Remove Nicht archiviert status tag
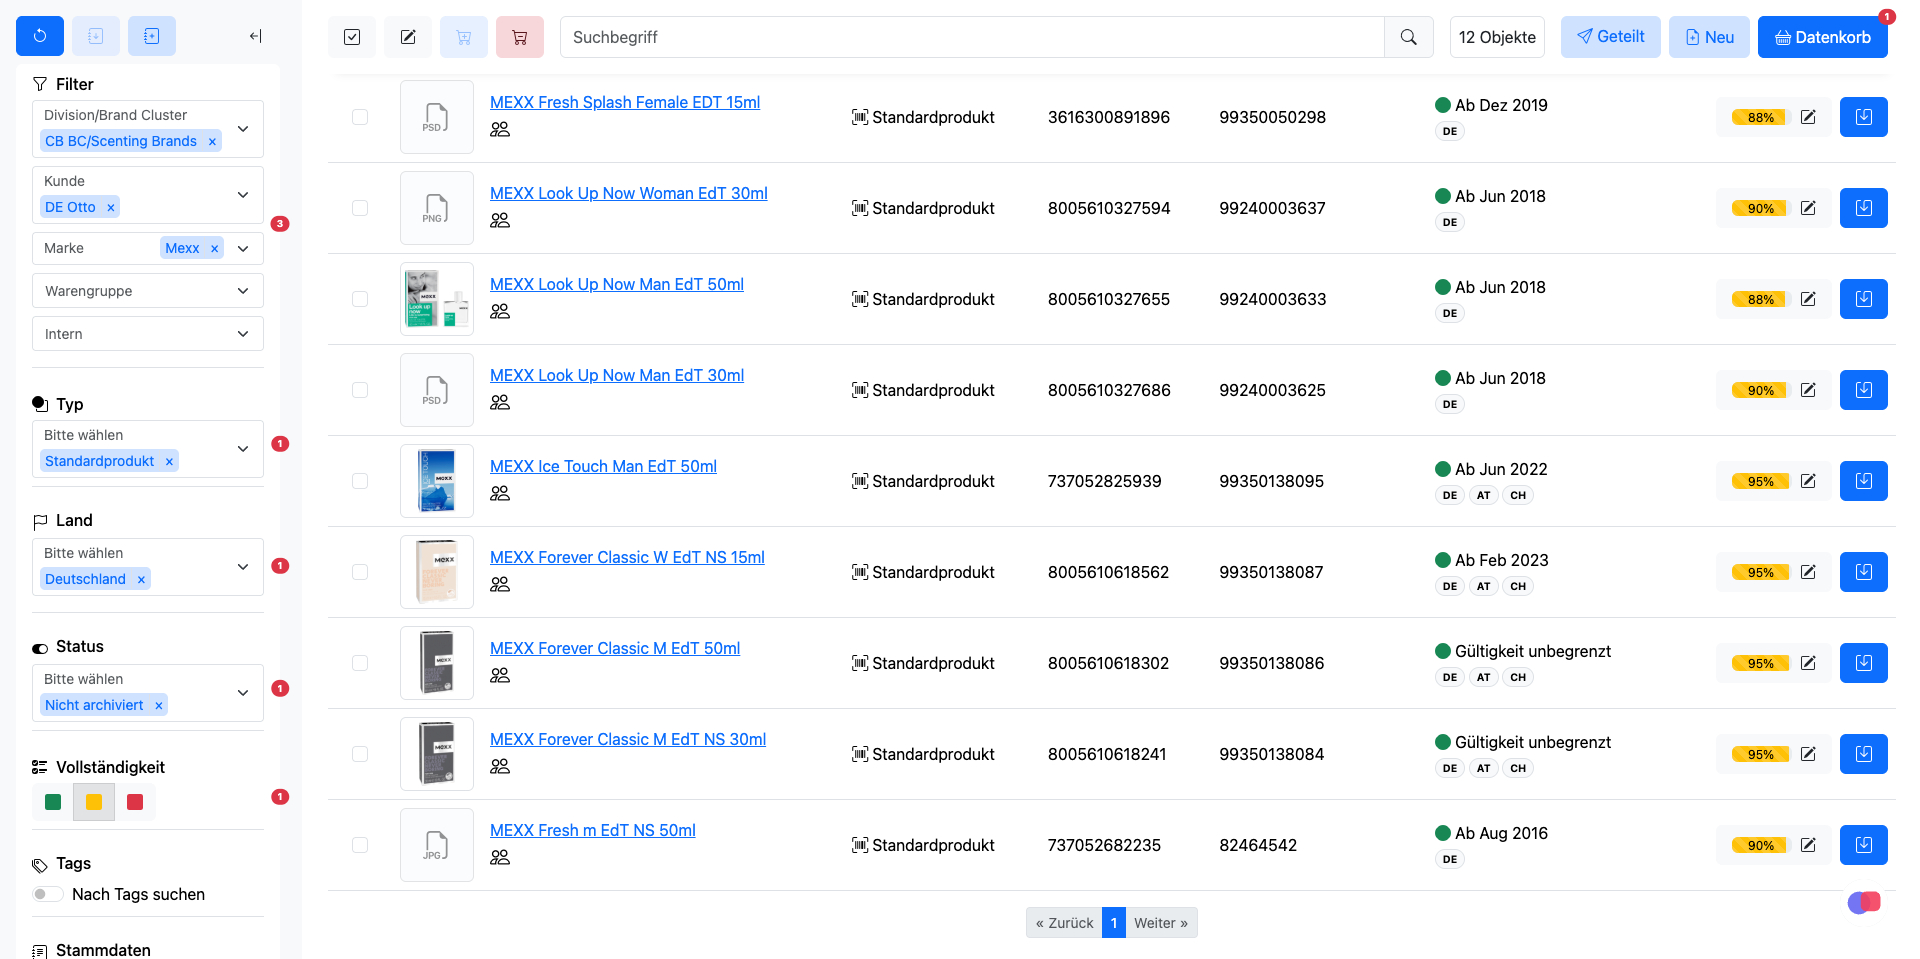The width and height of the screenshot is (1920, 959). click(159, 706)
